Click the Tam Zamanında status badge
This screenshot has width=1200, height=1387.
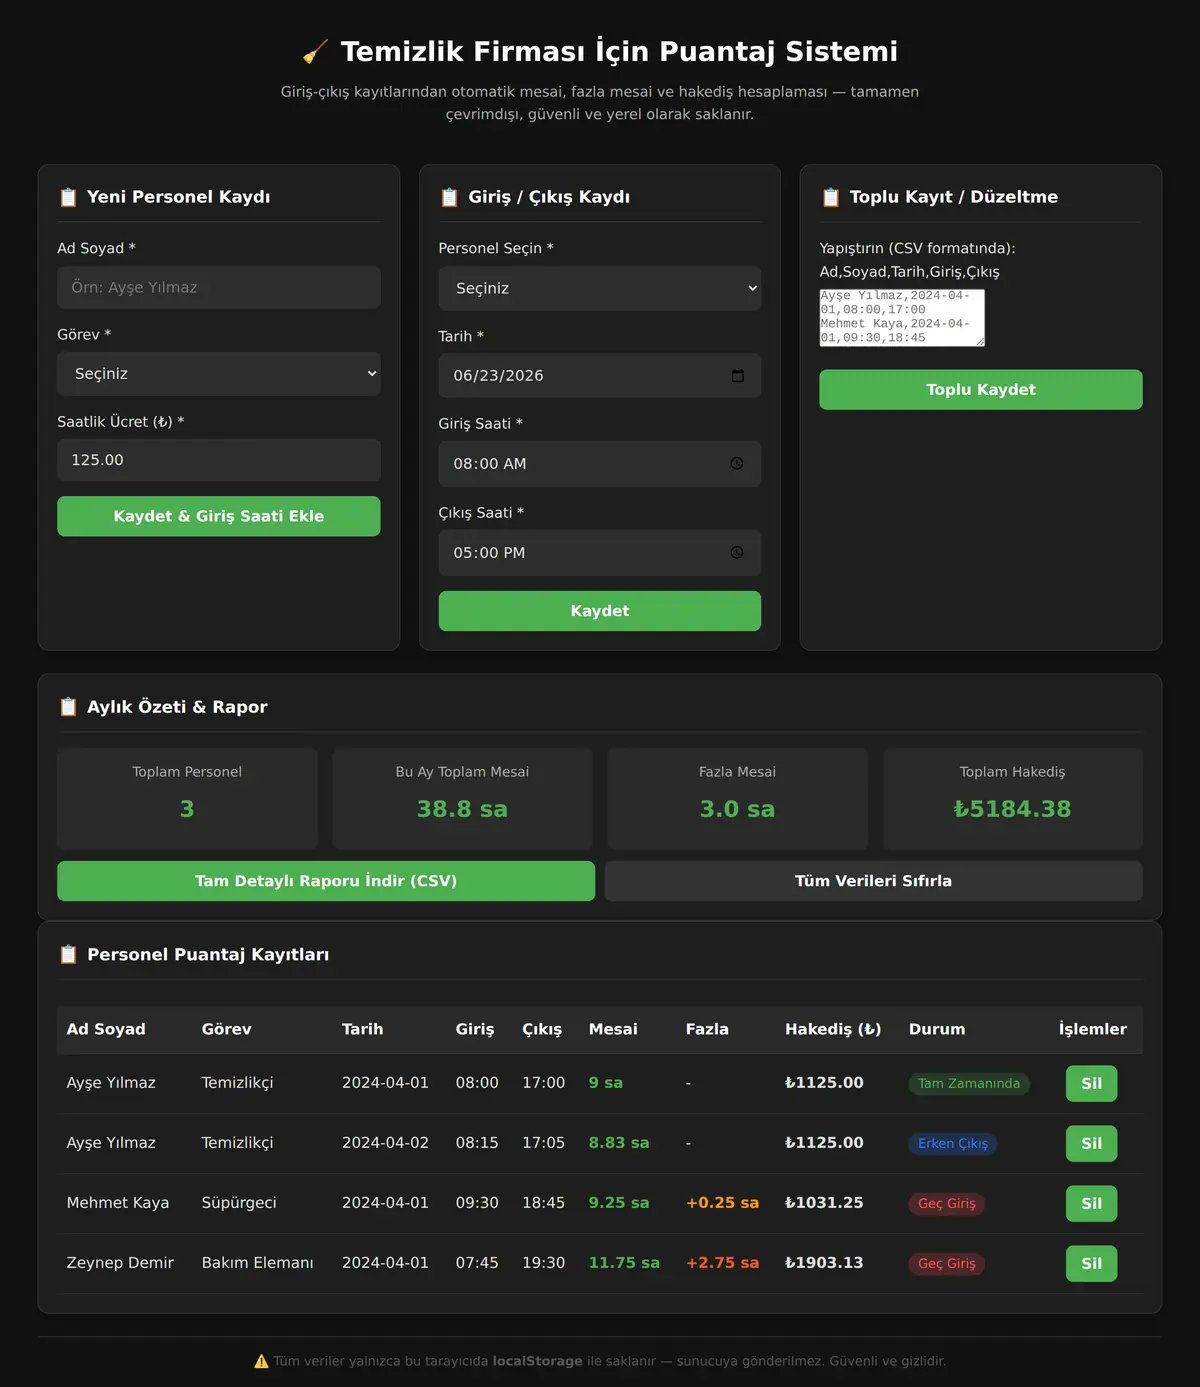(969, 1084)
